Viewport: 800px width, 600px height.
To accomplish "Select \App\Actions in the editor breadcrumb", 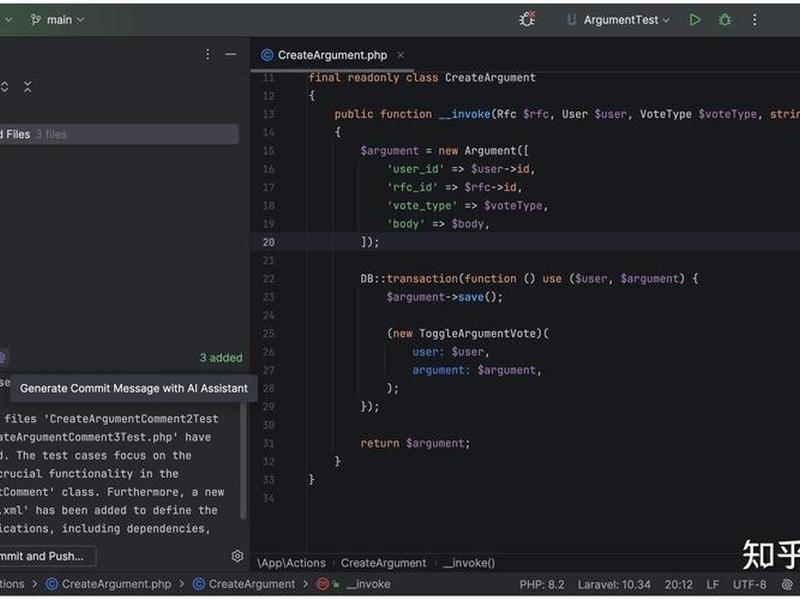I will [x=291, y=563].
